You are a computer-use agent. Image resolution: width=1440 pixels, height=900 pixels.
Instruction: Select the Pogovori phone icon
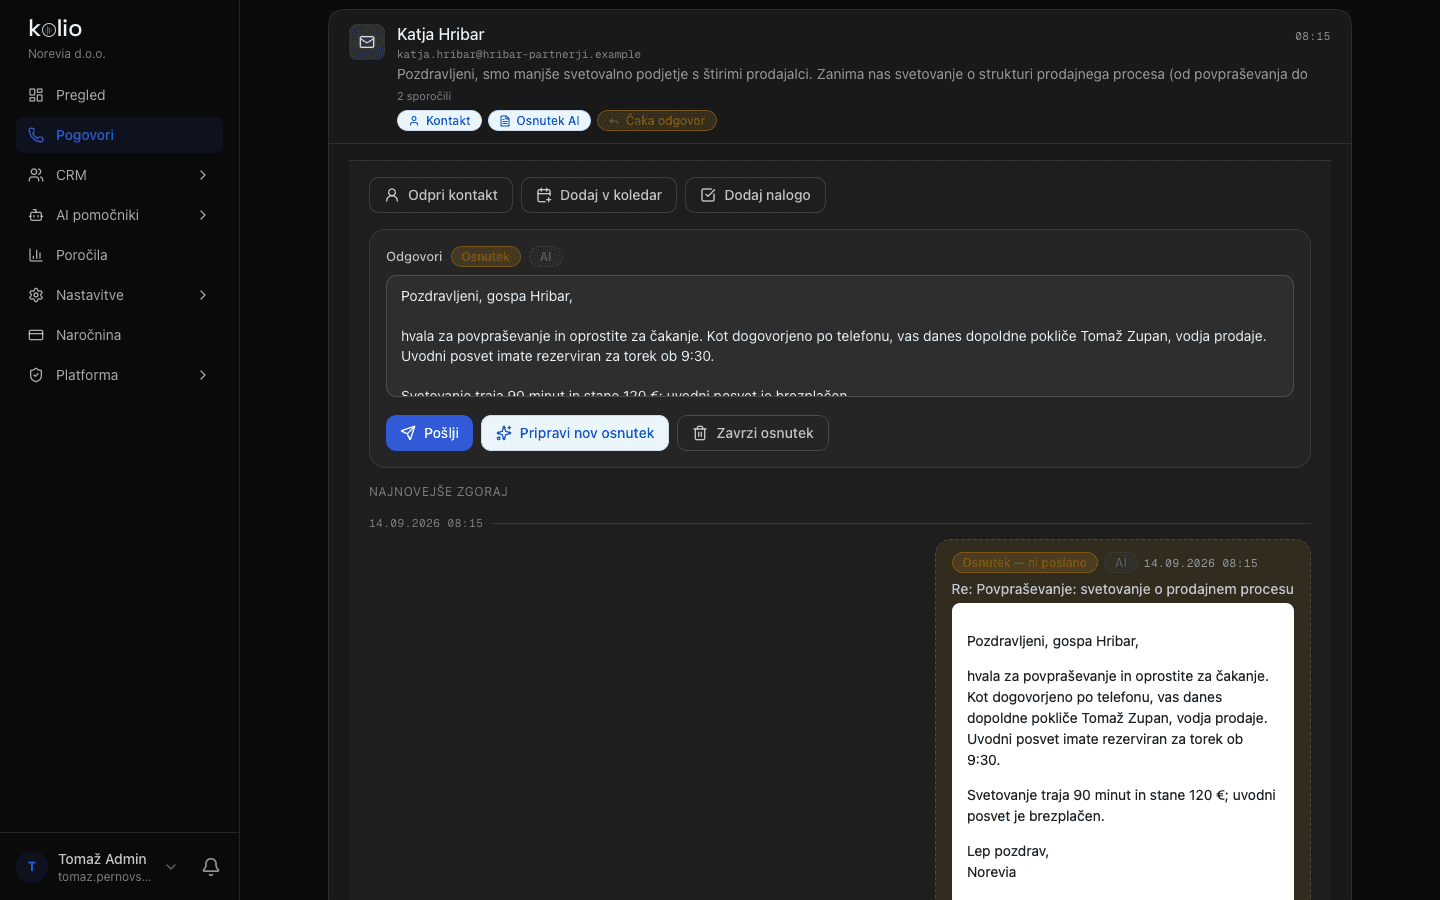click(x=36, y=135)
